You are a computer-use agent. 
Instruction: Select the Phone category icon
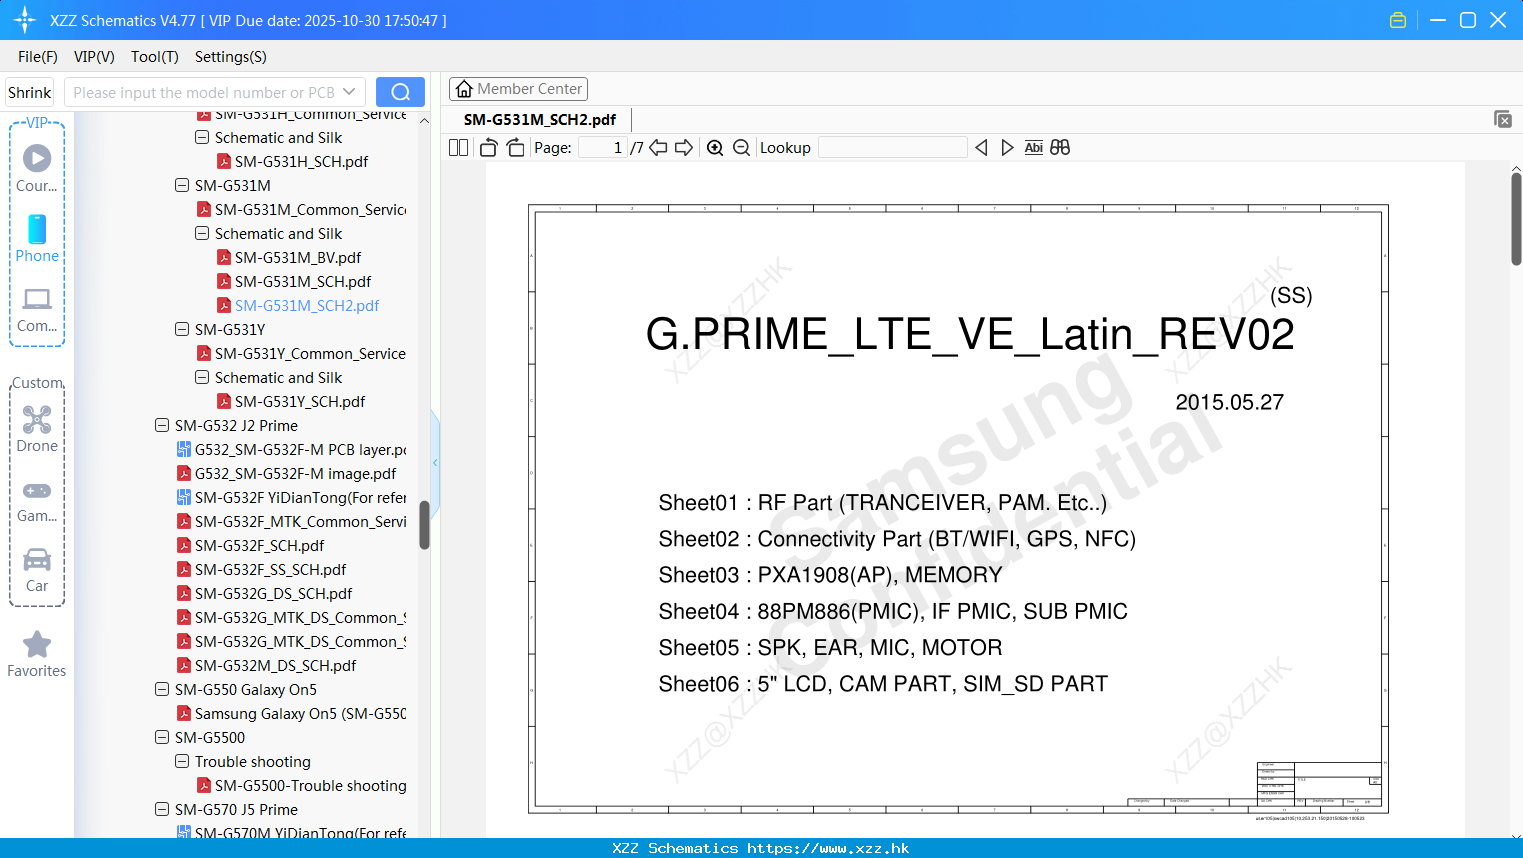37,229
